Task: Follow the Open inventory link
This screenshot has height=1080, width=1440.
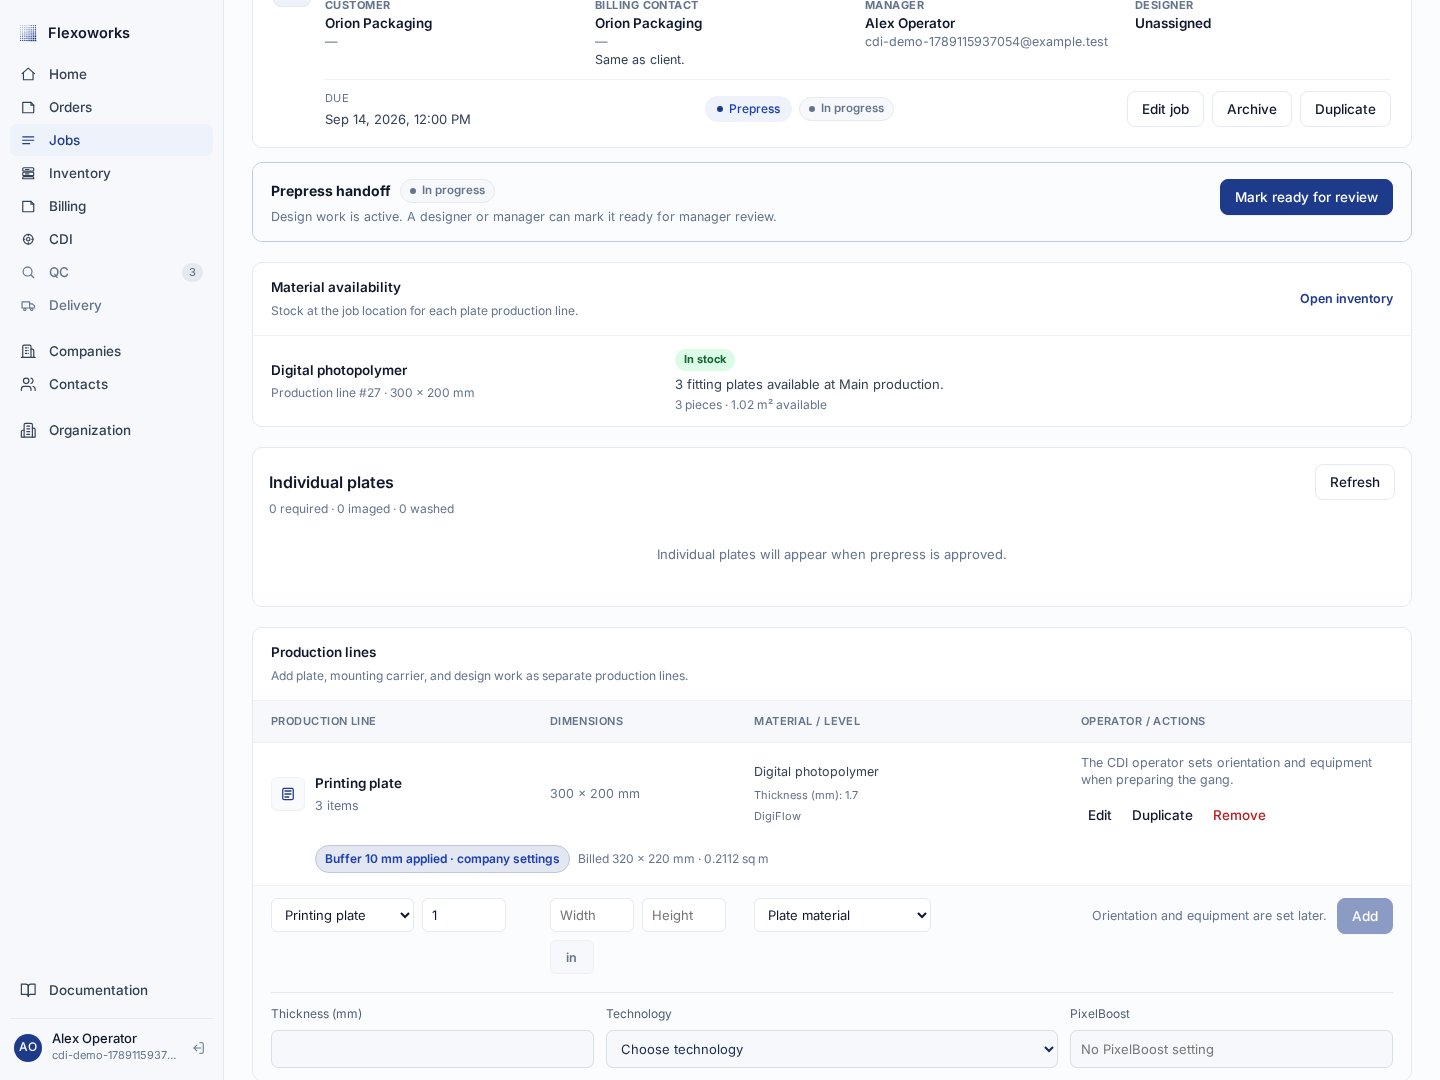Action: coord(1346,299)
